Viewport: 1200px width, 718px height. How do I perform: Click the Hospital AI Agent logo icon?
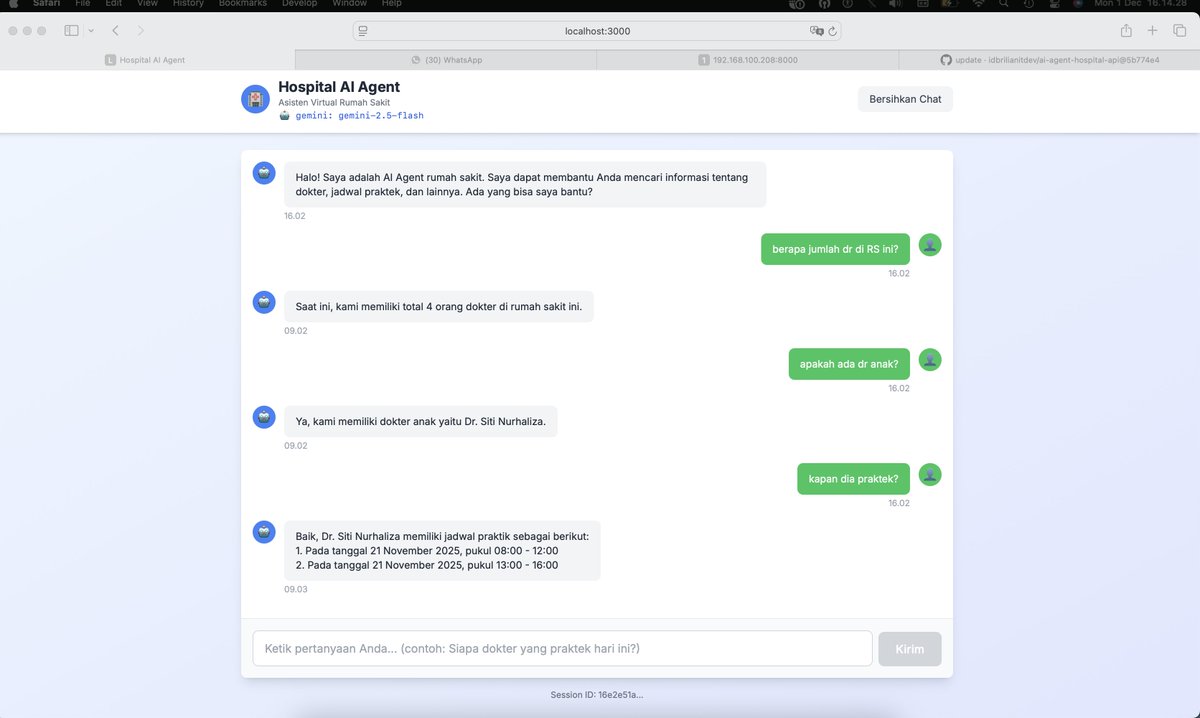[x=256, y=99]
